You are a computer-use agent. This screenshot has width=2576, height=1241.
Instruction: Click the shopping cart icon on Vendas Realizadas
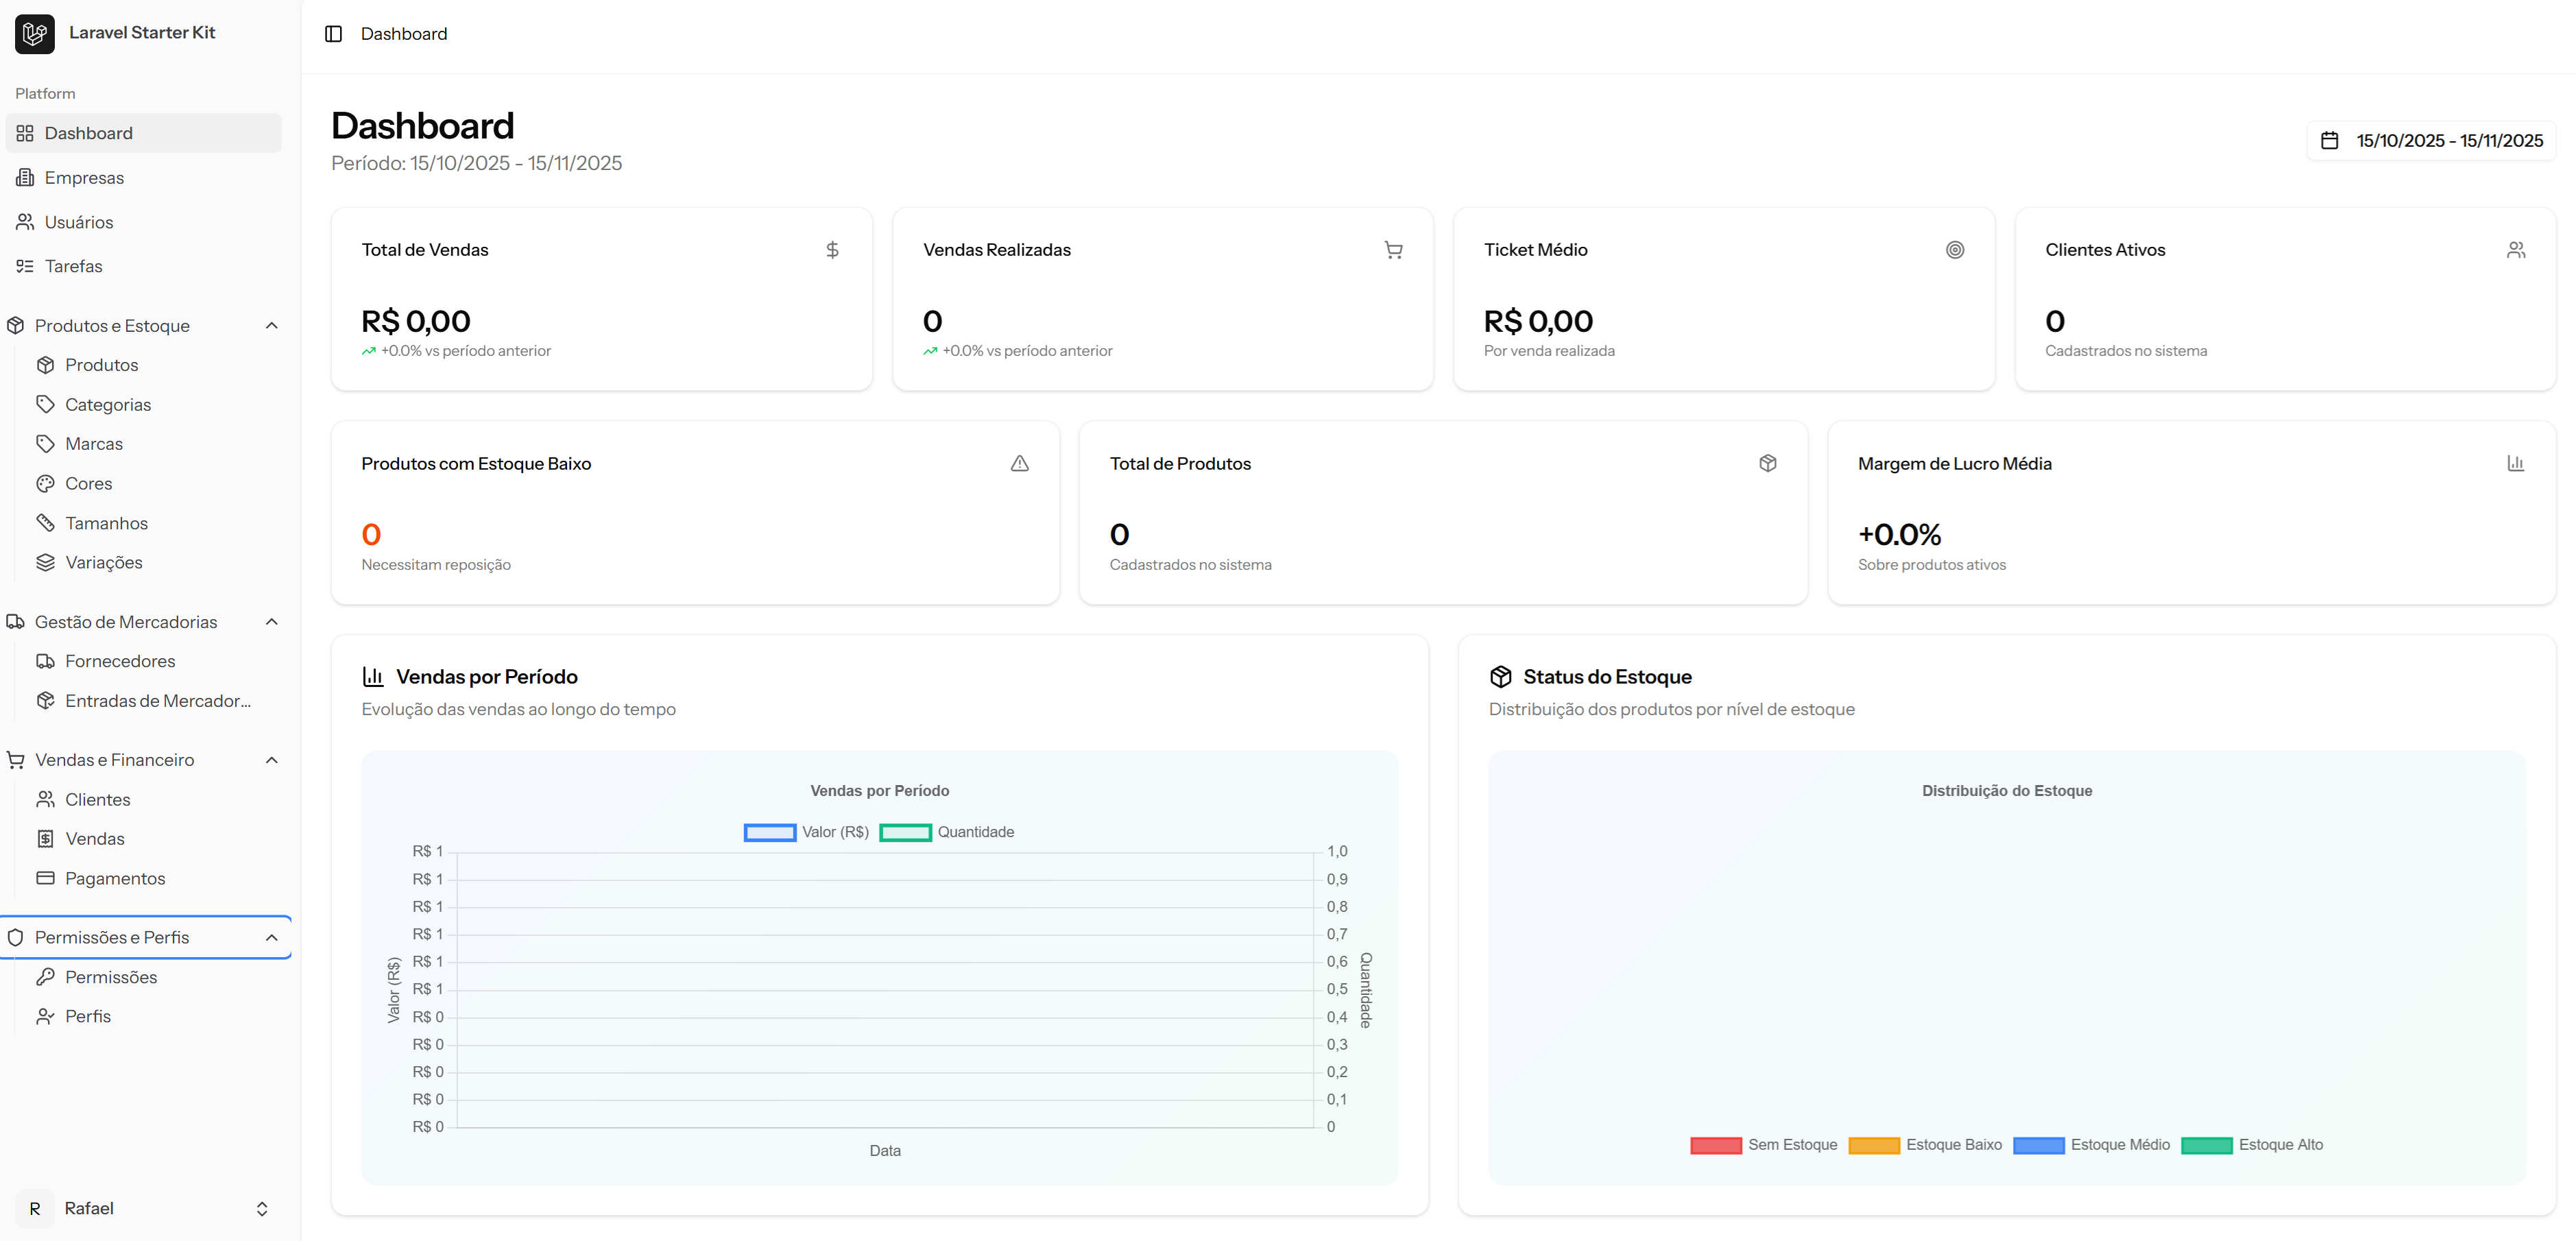[x=1393, y=250]
